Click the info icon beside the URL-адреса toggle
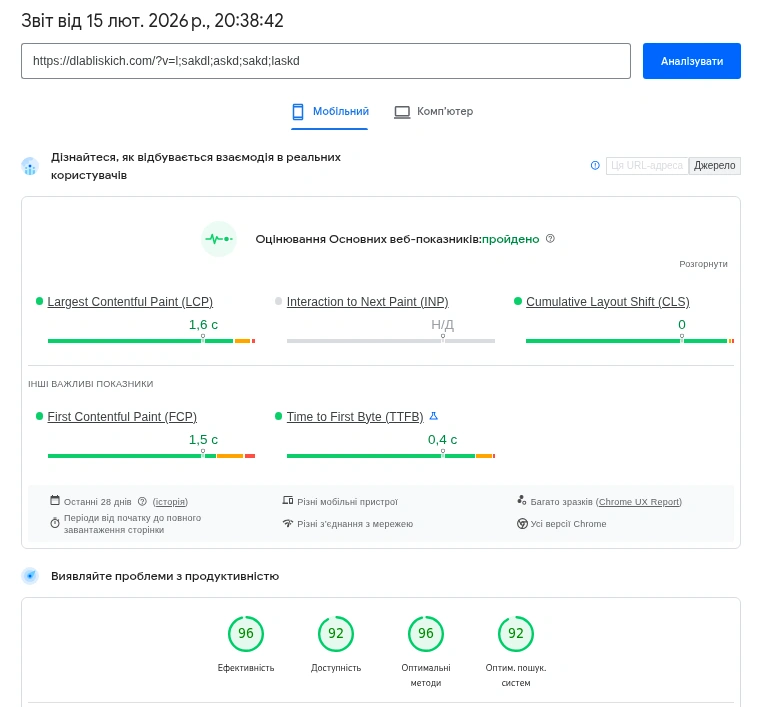 (x=595, y=166)
